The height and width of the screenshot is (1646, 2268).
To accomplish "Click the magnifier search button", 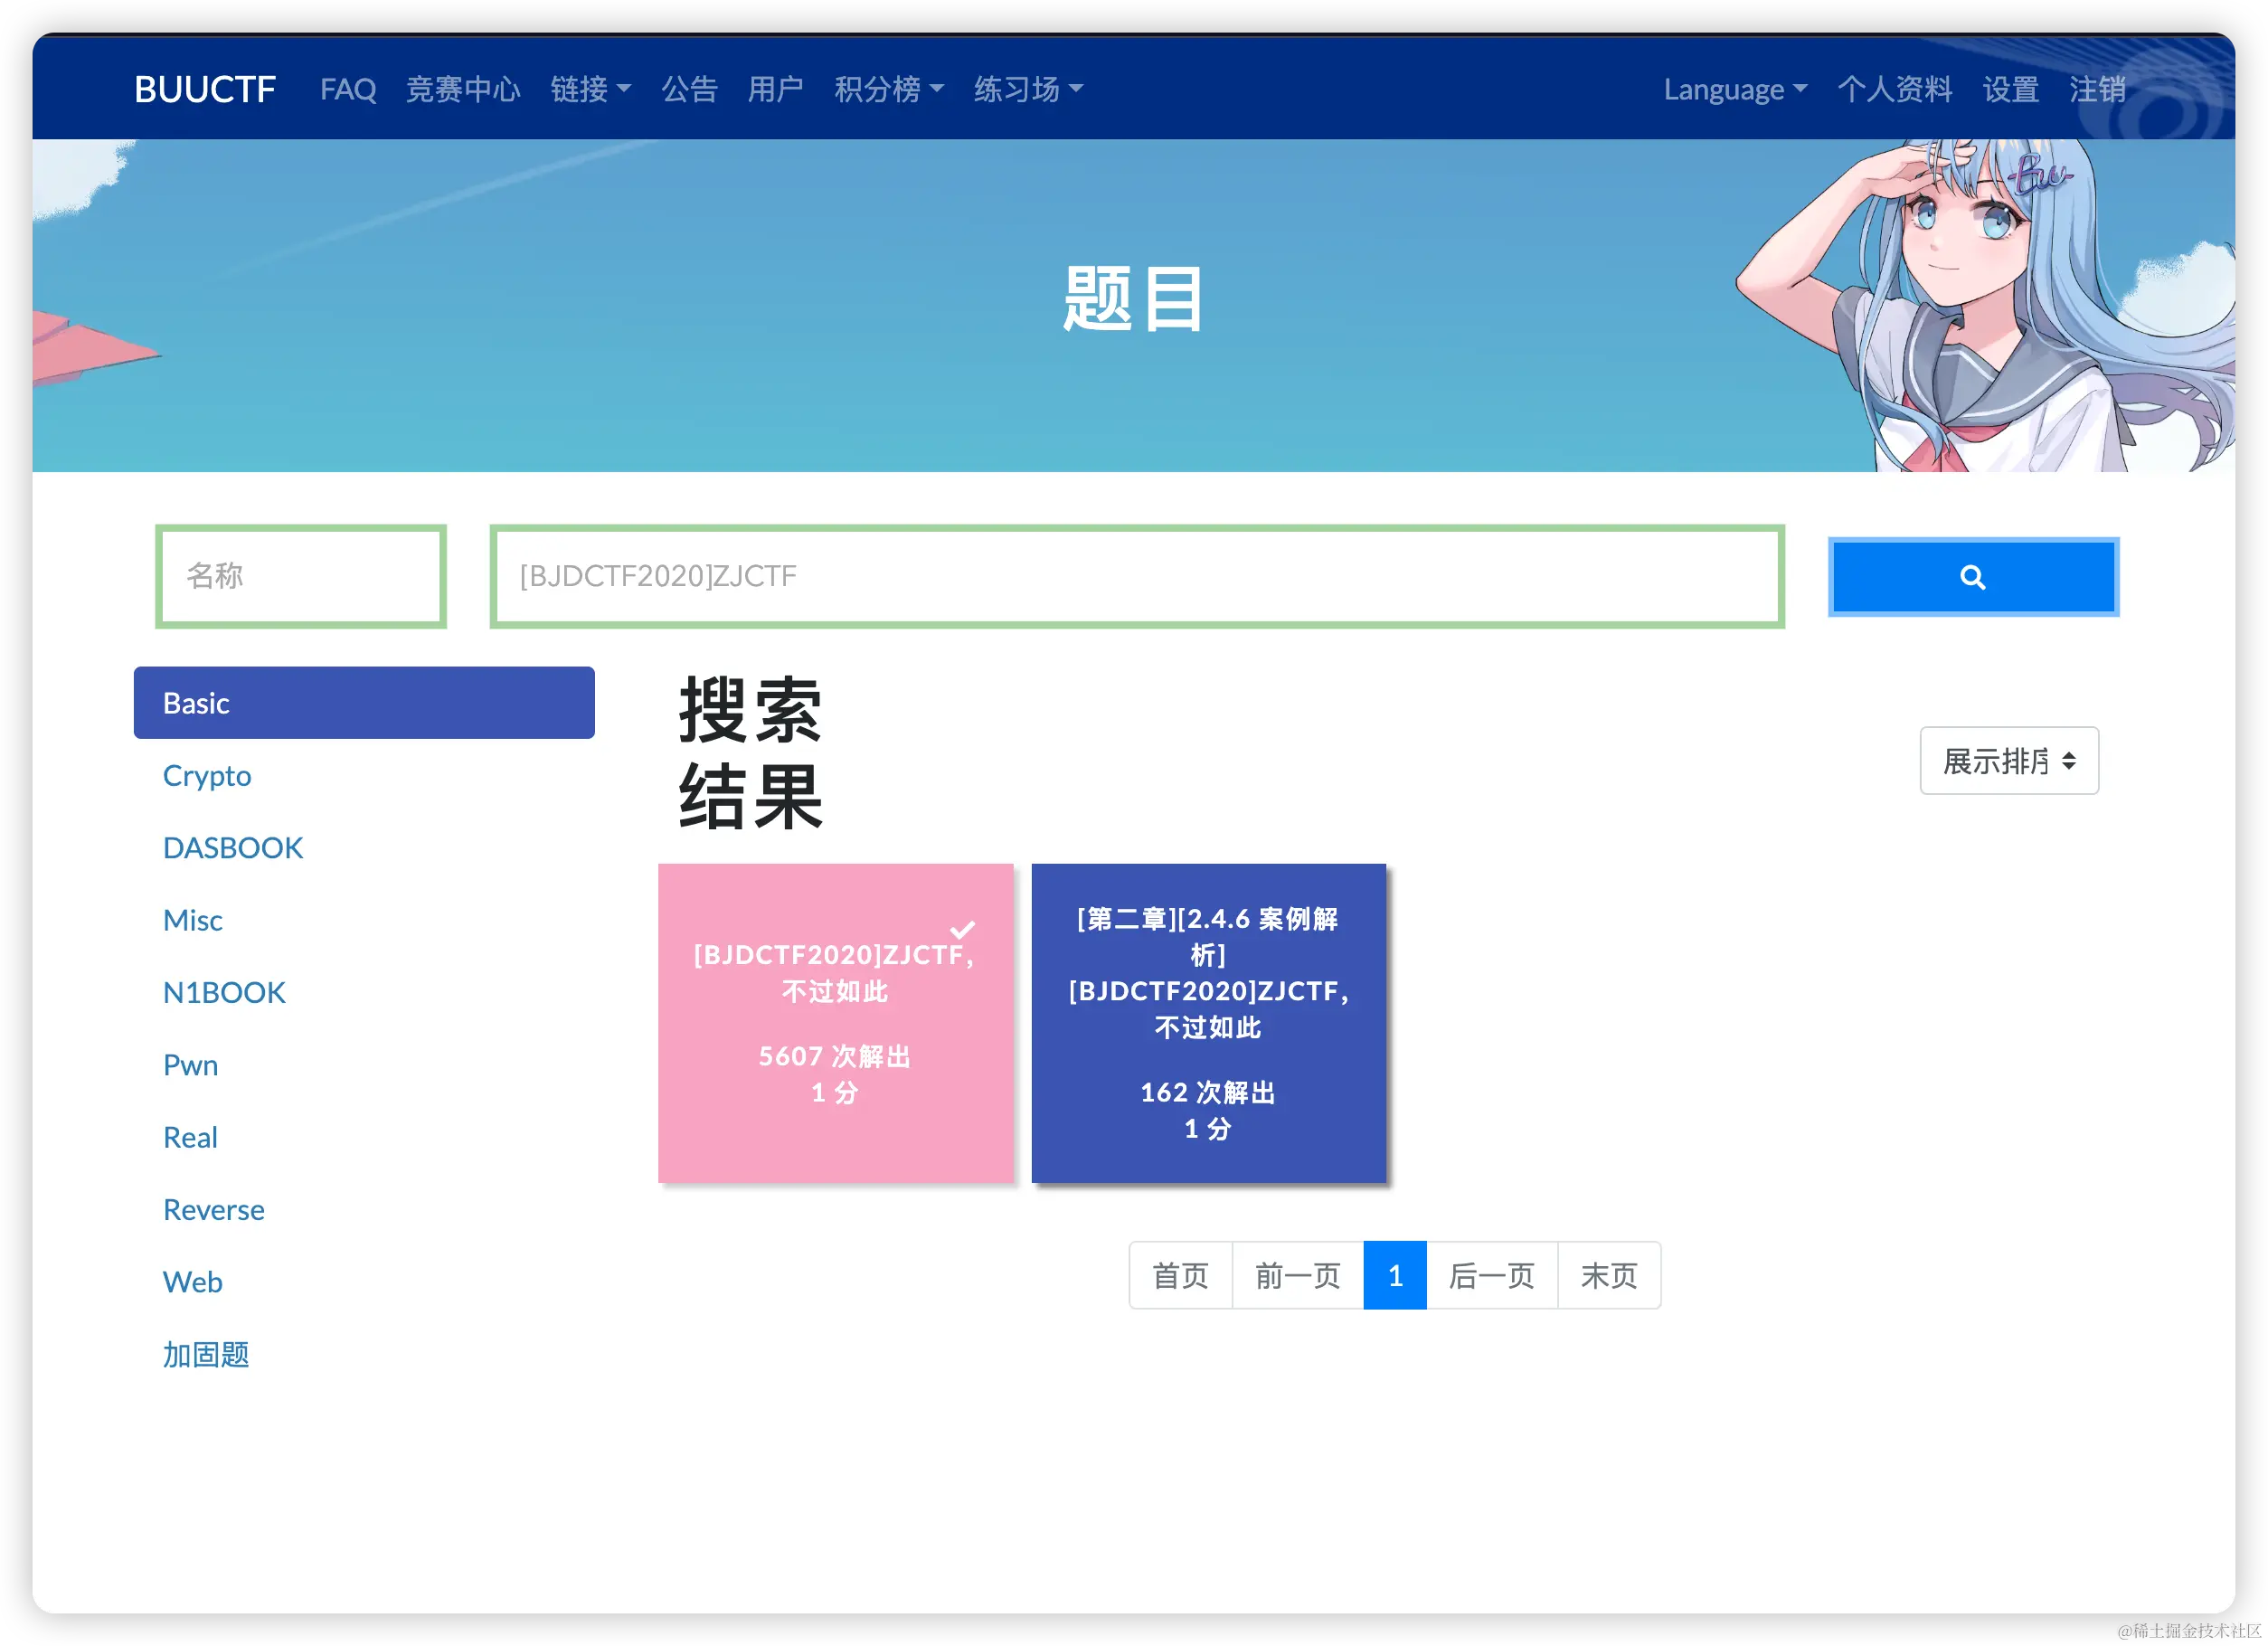I will (1972, 577).
